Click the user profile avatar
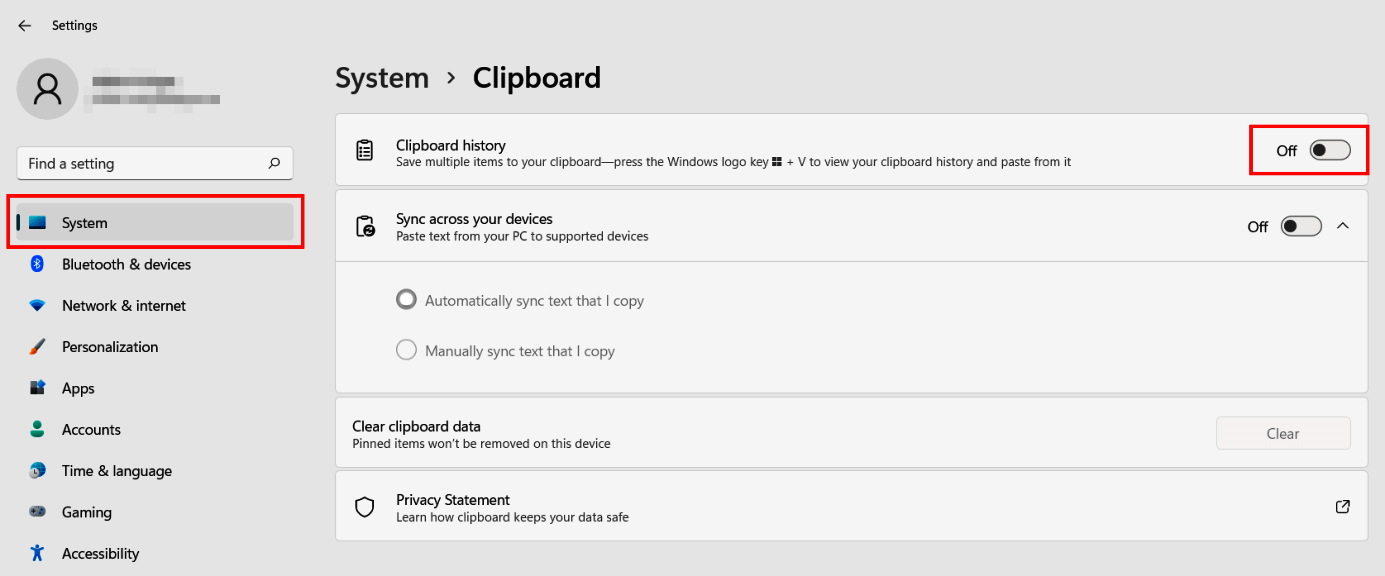The height and width of the screenshot is (576, 1385). (47, 88)
